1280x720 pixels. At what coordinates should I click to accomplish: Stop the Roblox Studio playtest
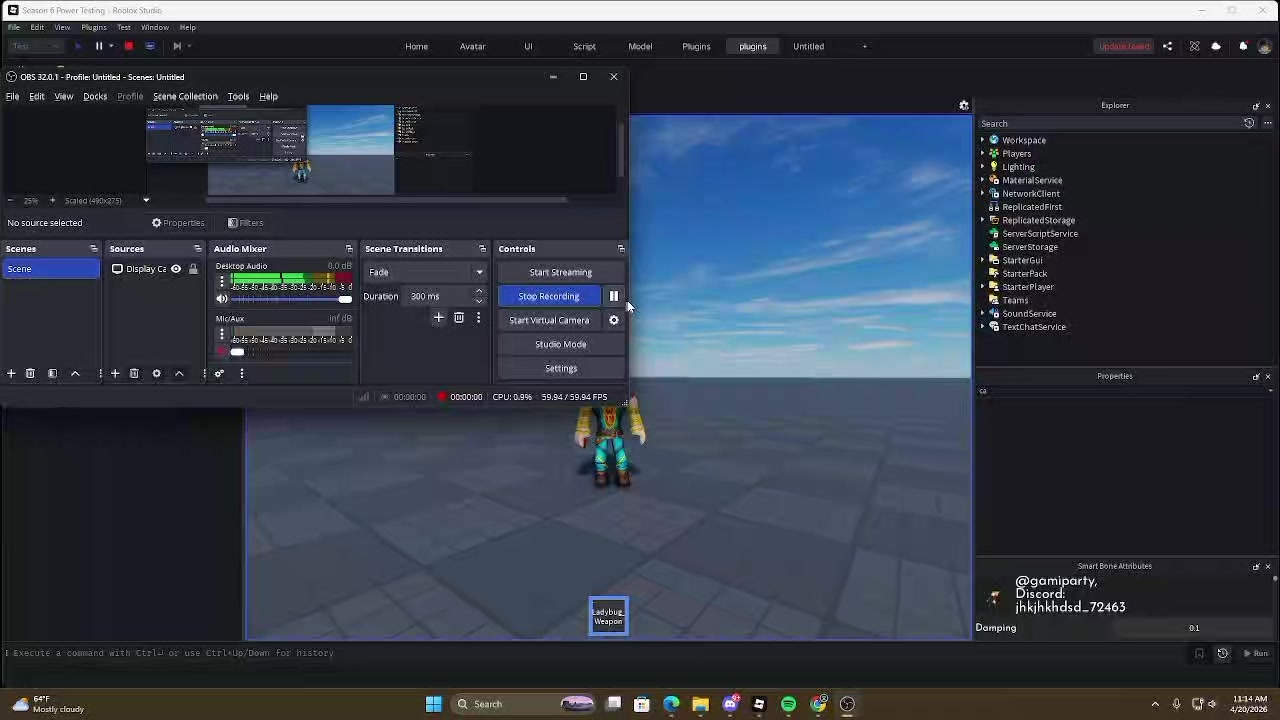[x=128, y=46]
